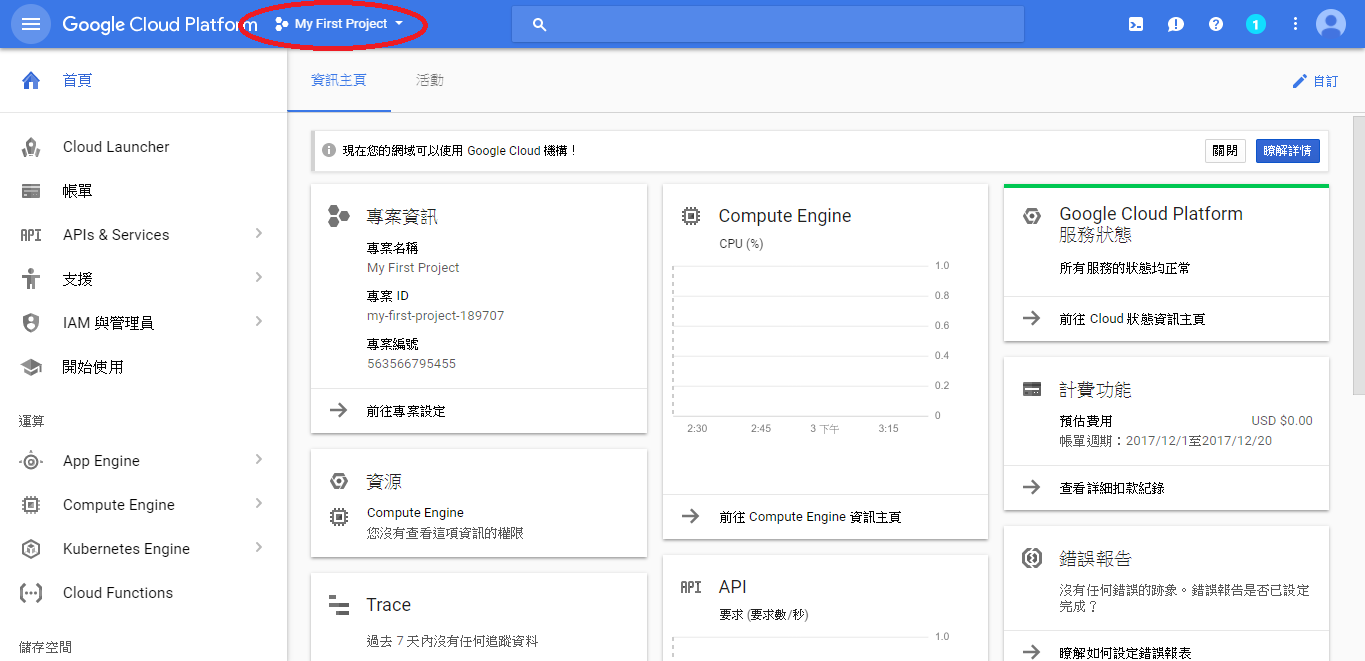Click the 錯誤報告 card icon
The image size is (1365, 661).
coord(1032,558)
